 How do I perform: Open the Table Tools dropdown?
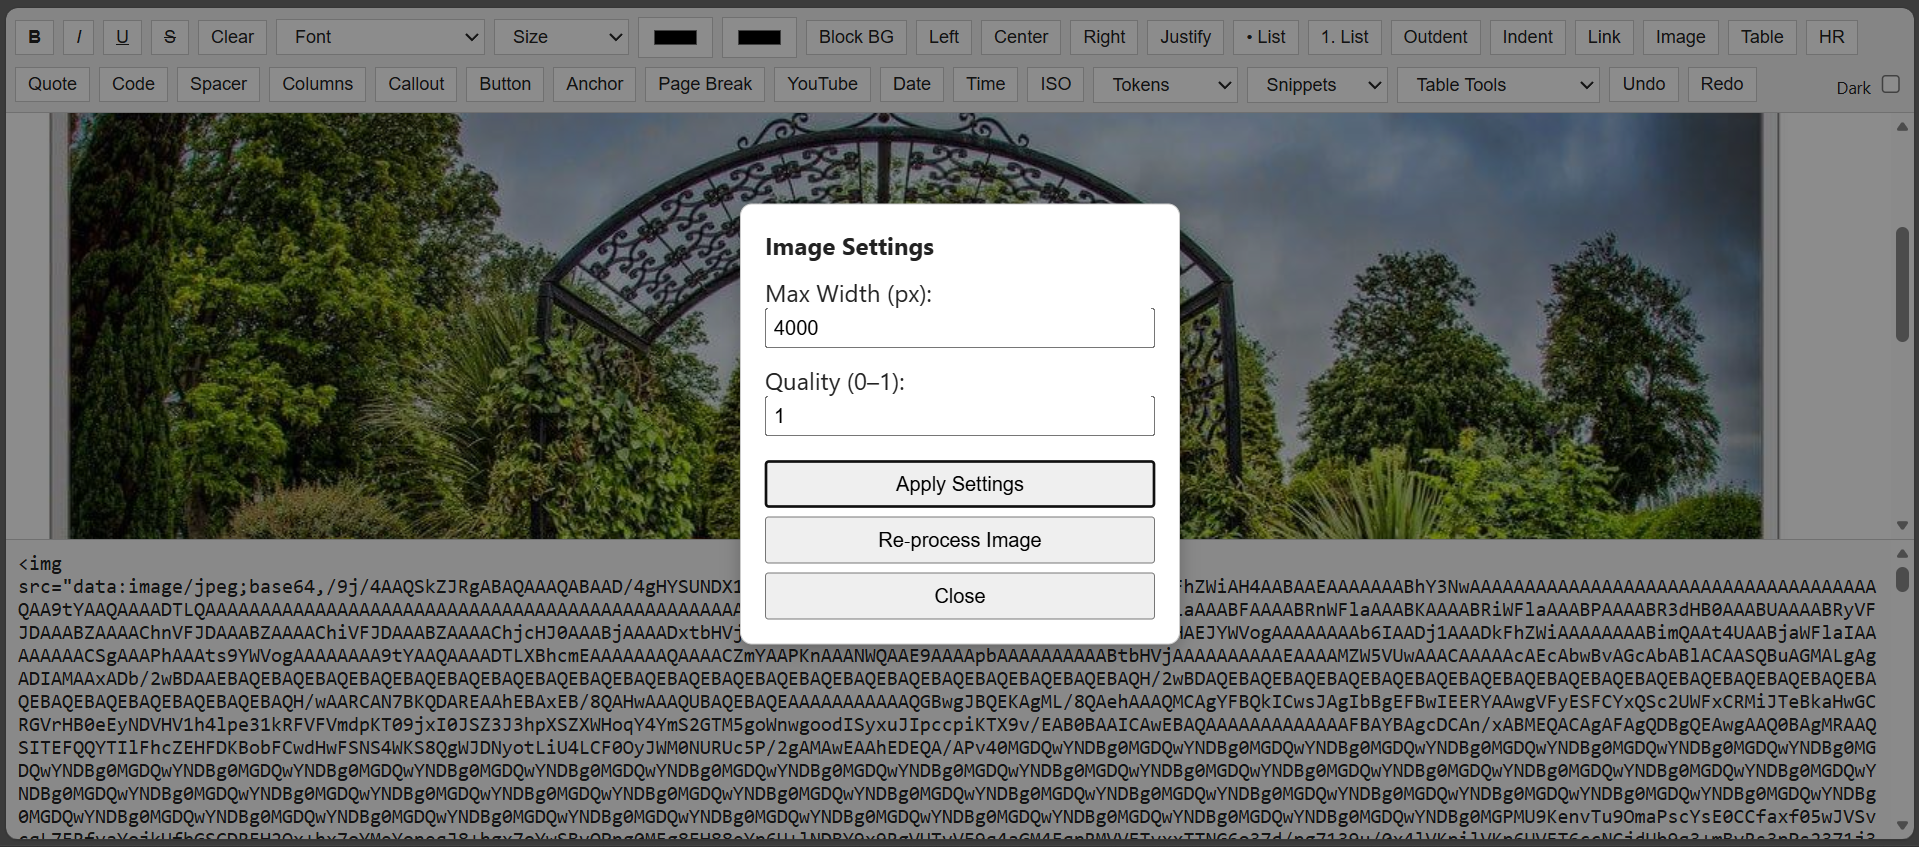(1497, 85)
